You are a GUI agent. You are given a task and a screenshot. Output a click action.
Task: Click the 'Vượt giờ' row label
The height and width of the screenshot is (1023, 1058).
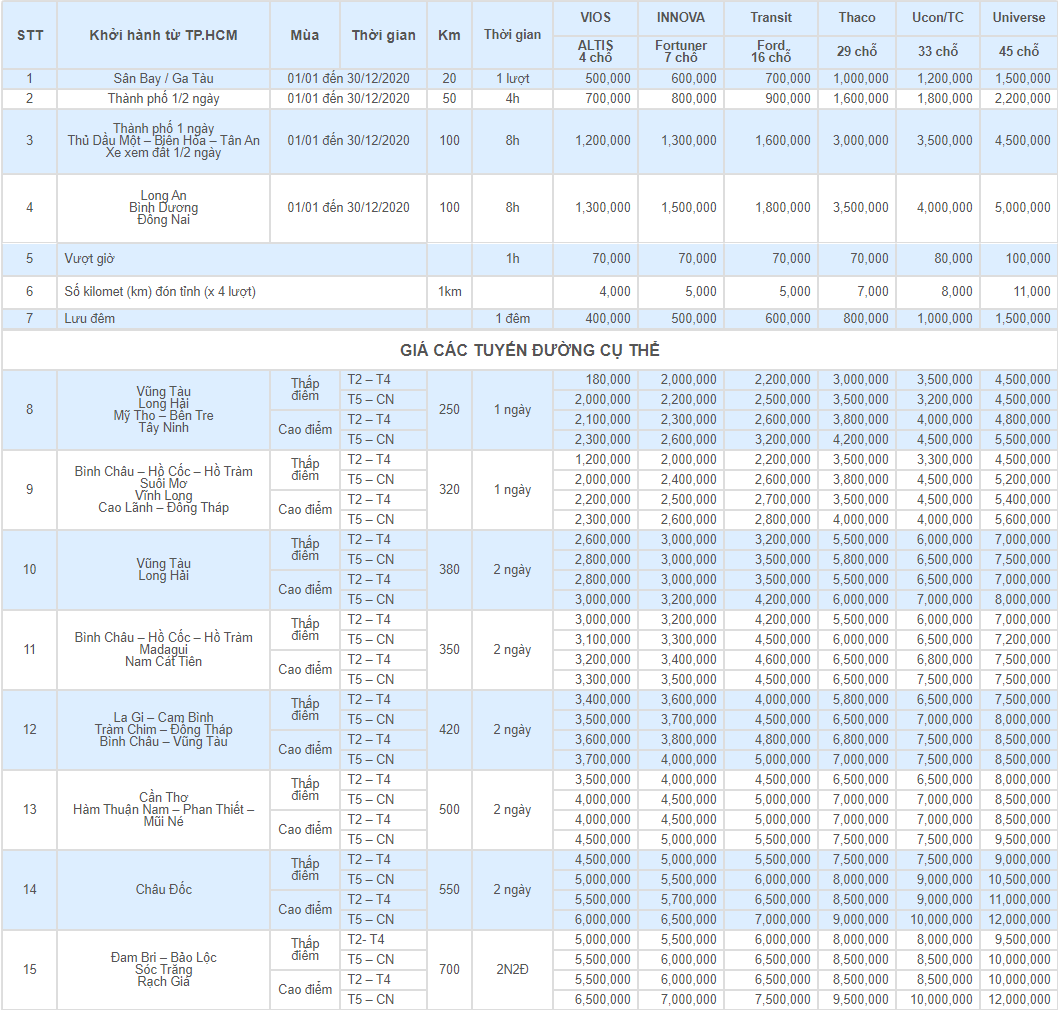90,259
